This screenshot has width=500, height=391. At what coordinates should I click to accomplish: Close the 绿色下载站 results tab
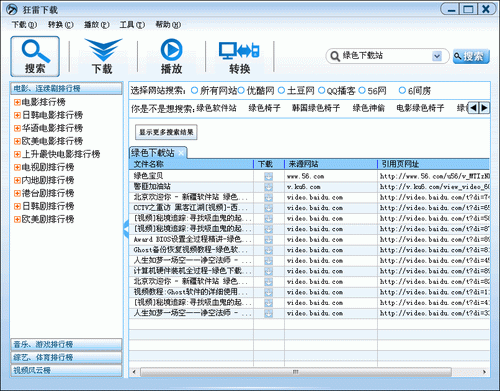click(x=181, y=153)
